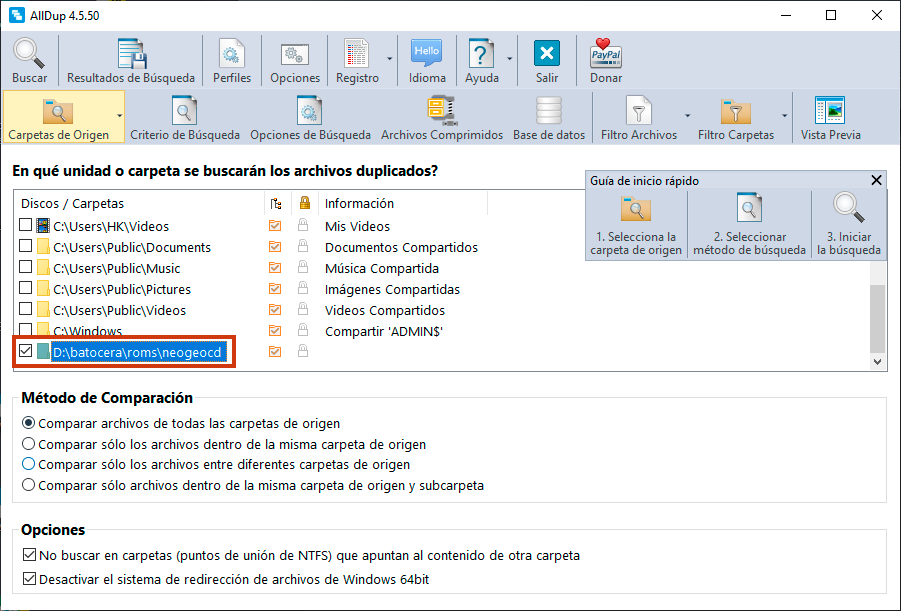Switch to Criterio de Búsqueda tab
Viewport: 901px width, 611px height.
pyautogui.click(x=184, y=117)
